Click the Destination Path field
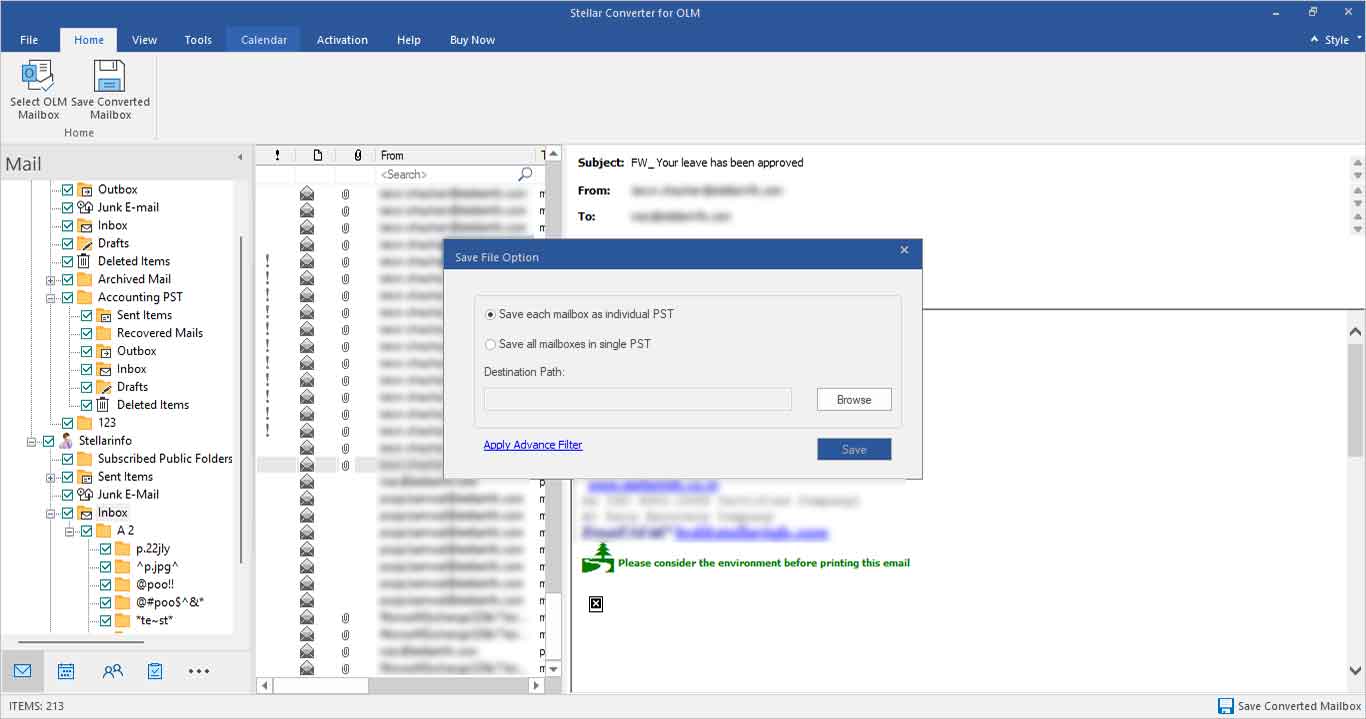This screenshot has height=719, width=1366. click(x=638, y=400)
